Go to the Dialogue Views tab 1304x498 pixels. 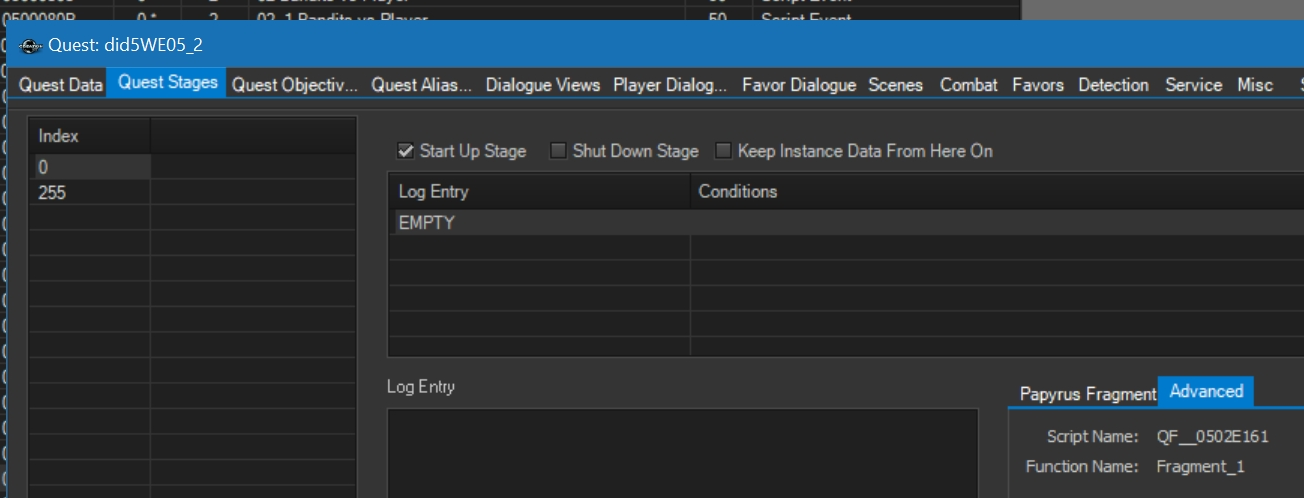click(543, 85)
